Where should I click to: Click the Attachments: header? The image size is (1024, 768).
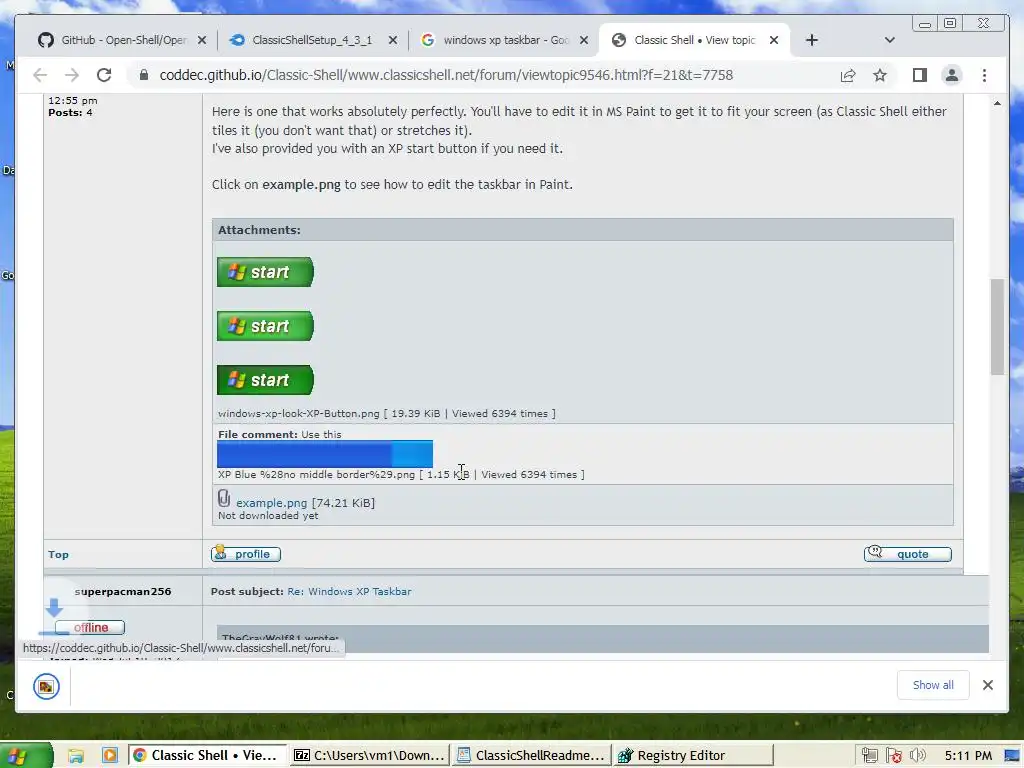[x=259, y=230]
